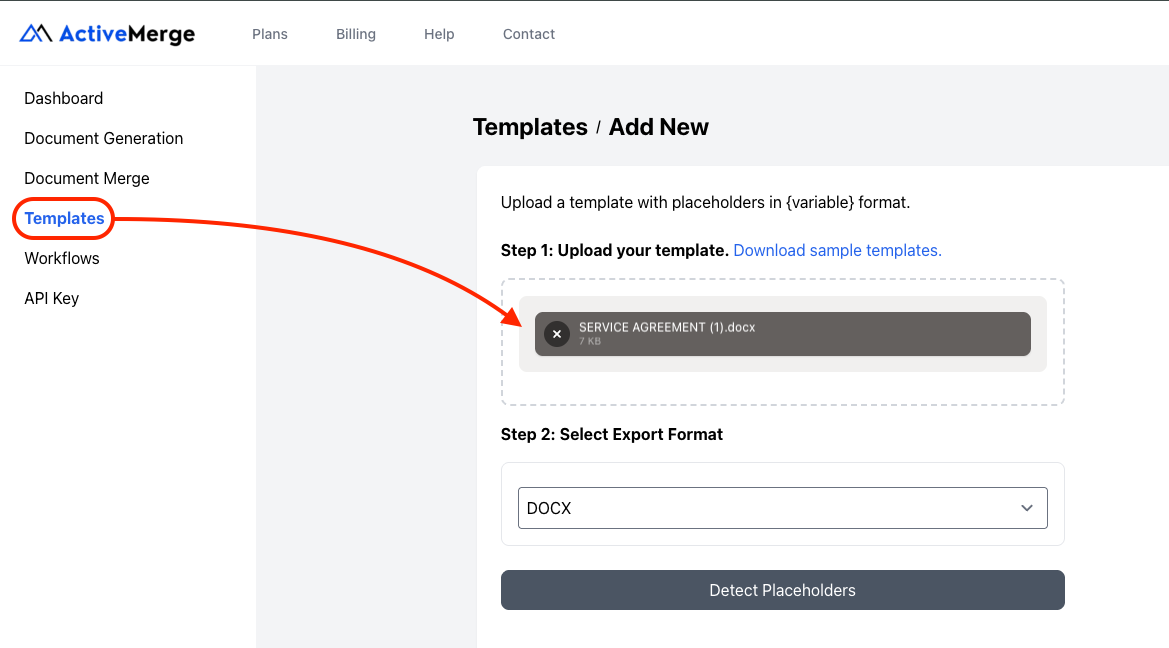Navigate to Document Generation
This screenshot has height=648, width=1169.
pos(103,138)
